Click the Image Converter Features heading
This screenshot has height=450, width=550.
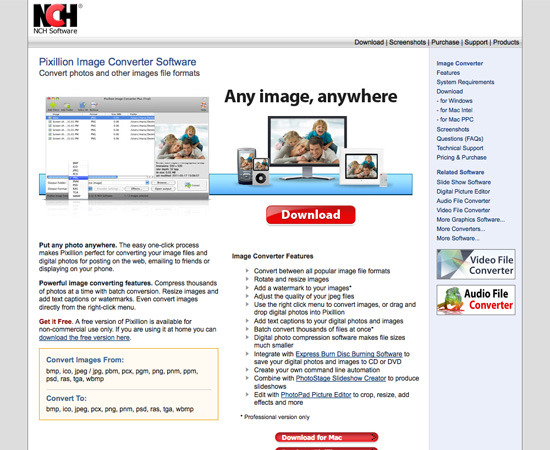[273, 256]
